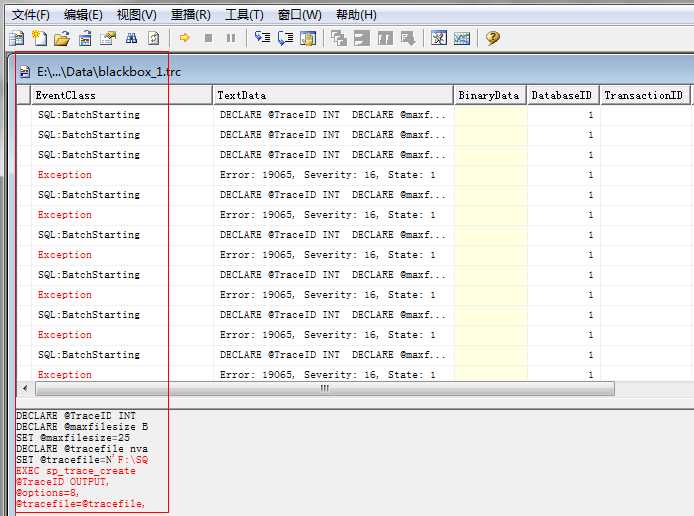
Task: Click the '@options=8,' line
Action: pyautogui.click(x=47, y=493)
